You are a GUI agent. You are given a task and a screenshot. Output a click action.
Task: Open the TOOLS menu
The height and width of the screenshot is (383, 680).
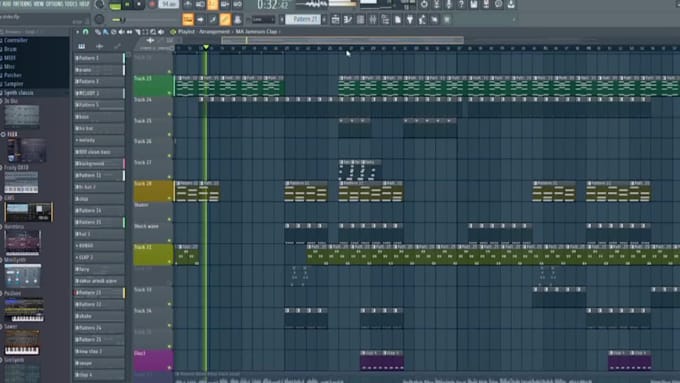point(71,3)
